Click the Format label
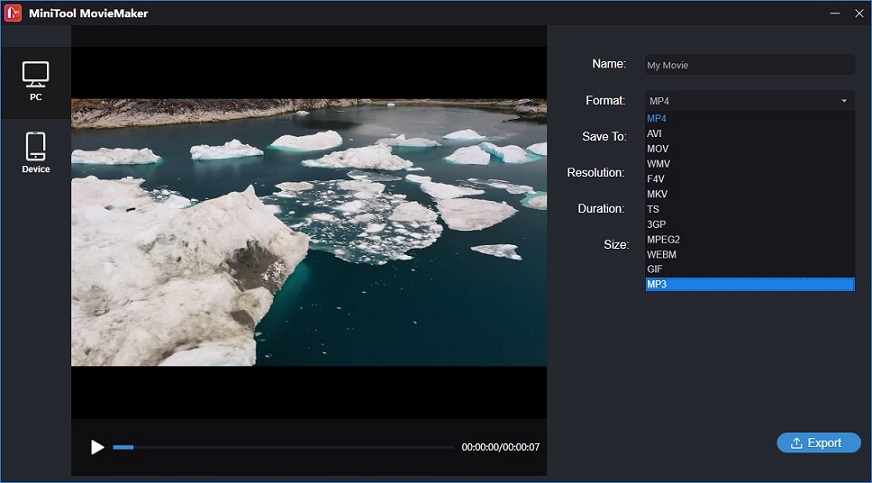872x483 pixels. [x=605, y=101]
